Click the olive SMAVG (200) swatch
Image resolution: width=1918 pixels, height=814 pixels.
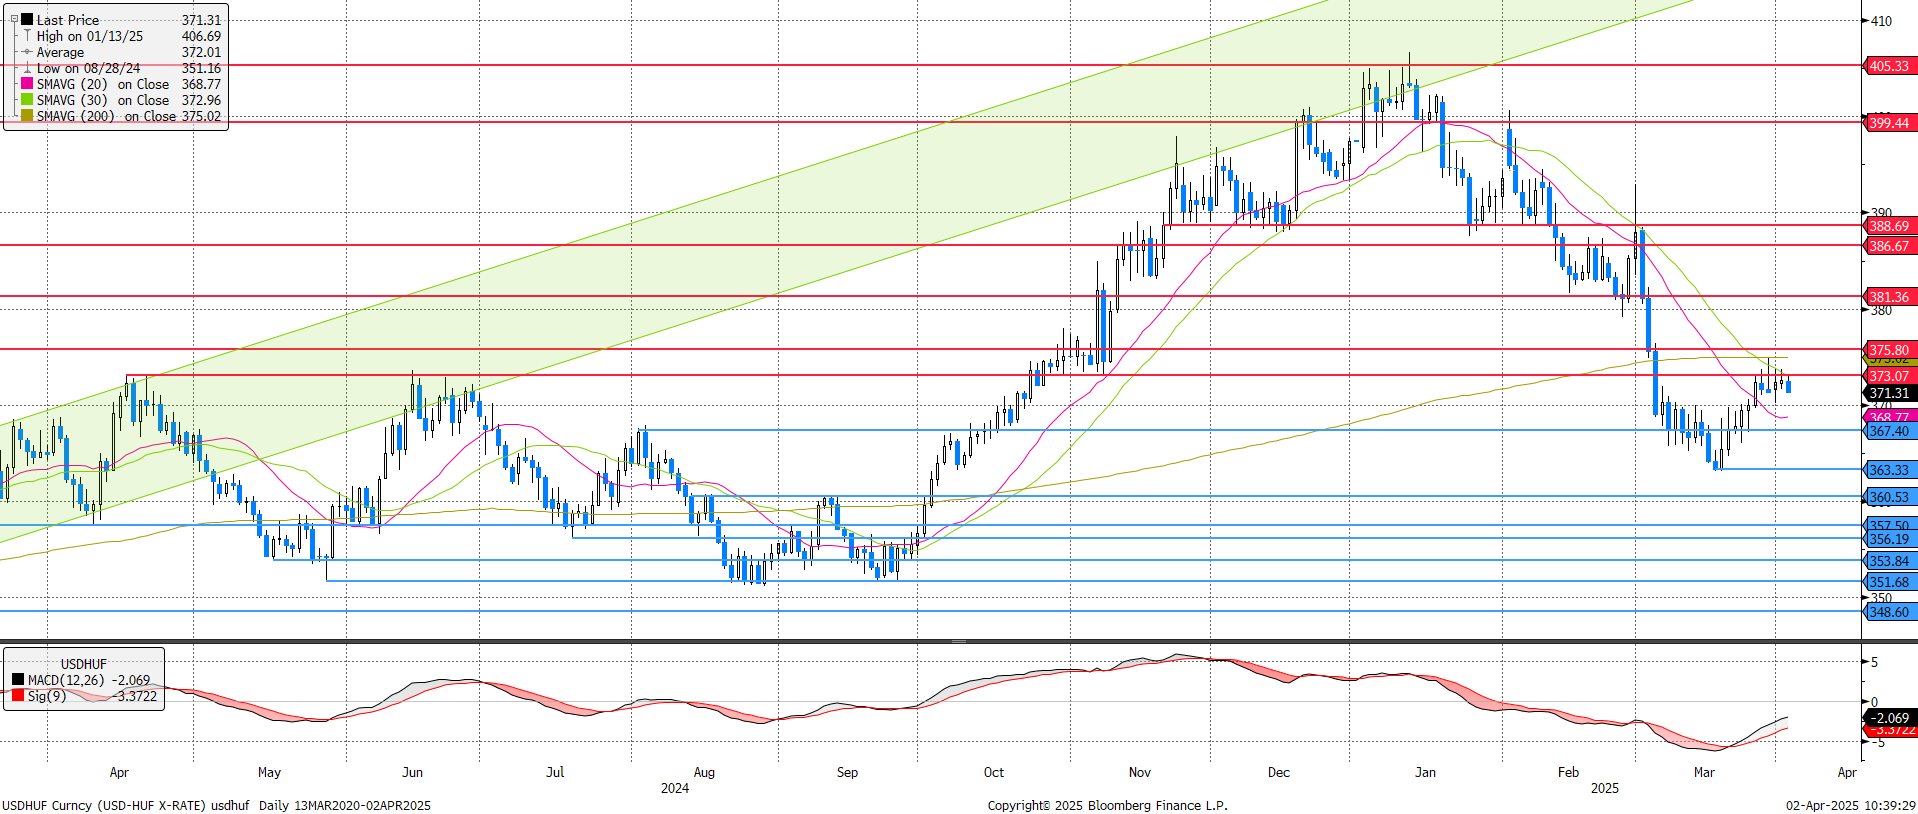(x=27, y=116)
